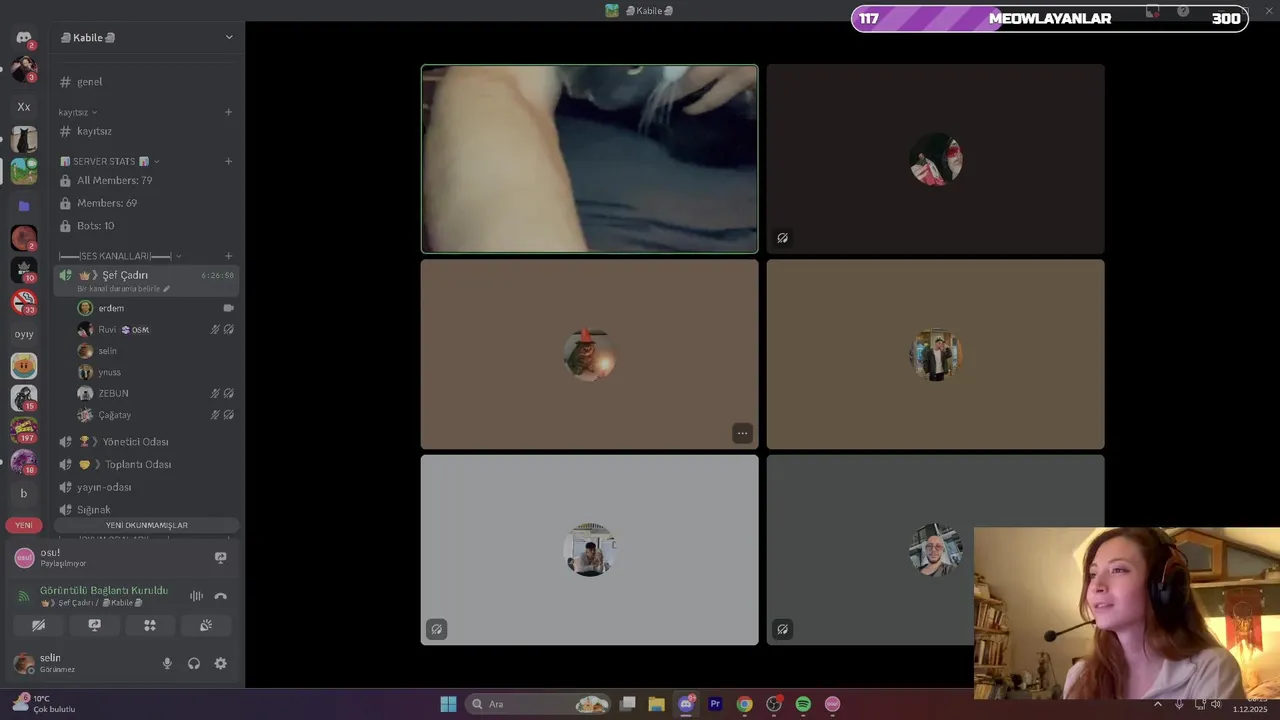Open Discord direct messages home icon
This screenshot has width=1280, height=720.
pyautogui.click(x=24, y=37)
